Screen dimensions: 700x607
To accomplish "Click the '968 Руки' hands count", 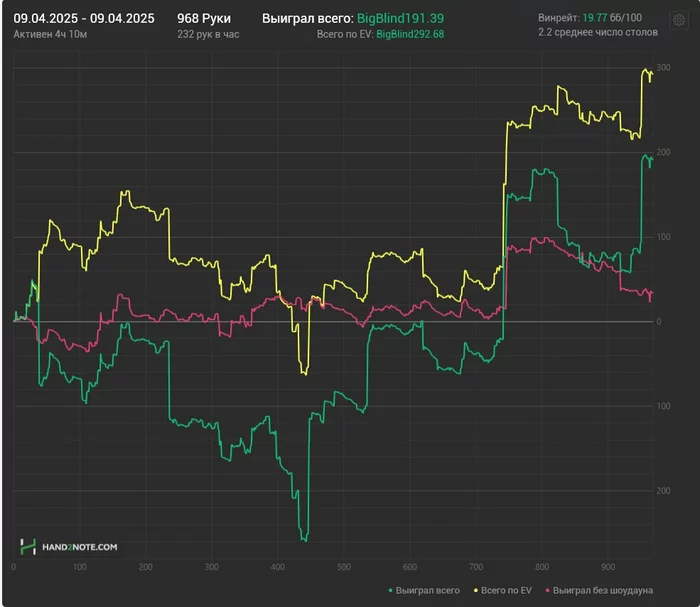I will [x=203, y=18].
